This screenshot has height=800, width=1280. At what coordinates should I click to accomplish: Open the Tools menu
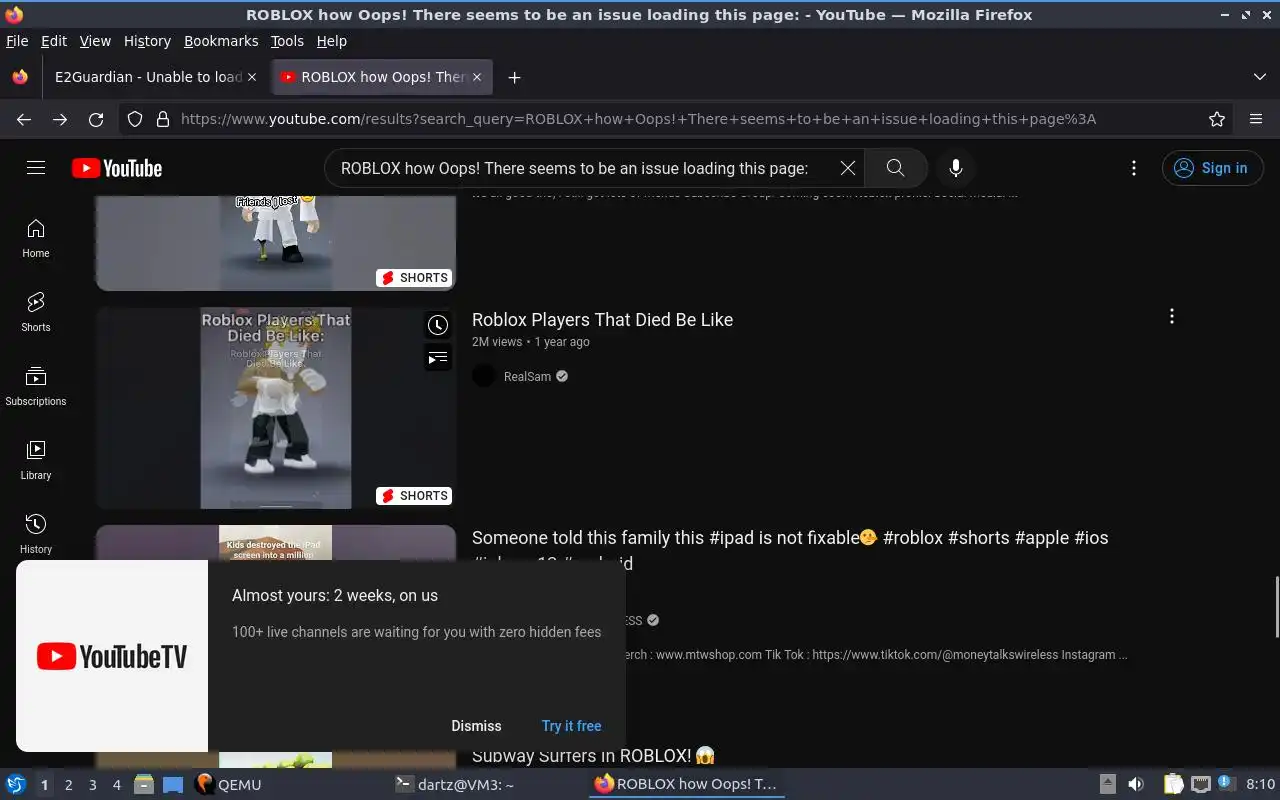287,41
